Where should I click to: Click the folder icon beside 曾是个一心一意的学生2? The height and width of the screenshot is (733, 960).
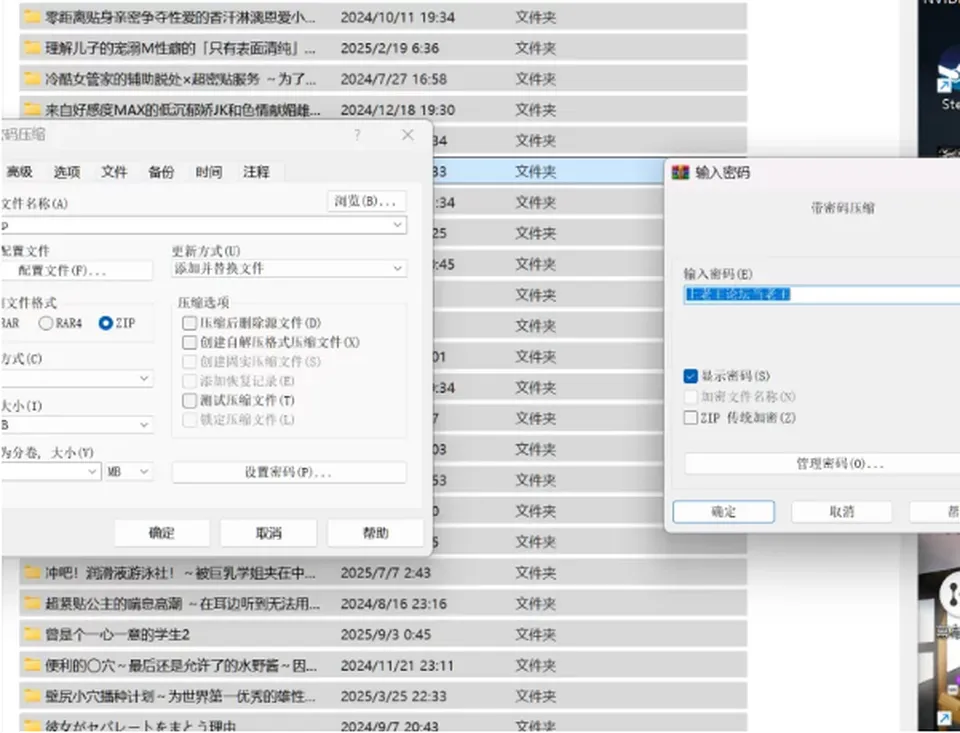tap(31, 634)
